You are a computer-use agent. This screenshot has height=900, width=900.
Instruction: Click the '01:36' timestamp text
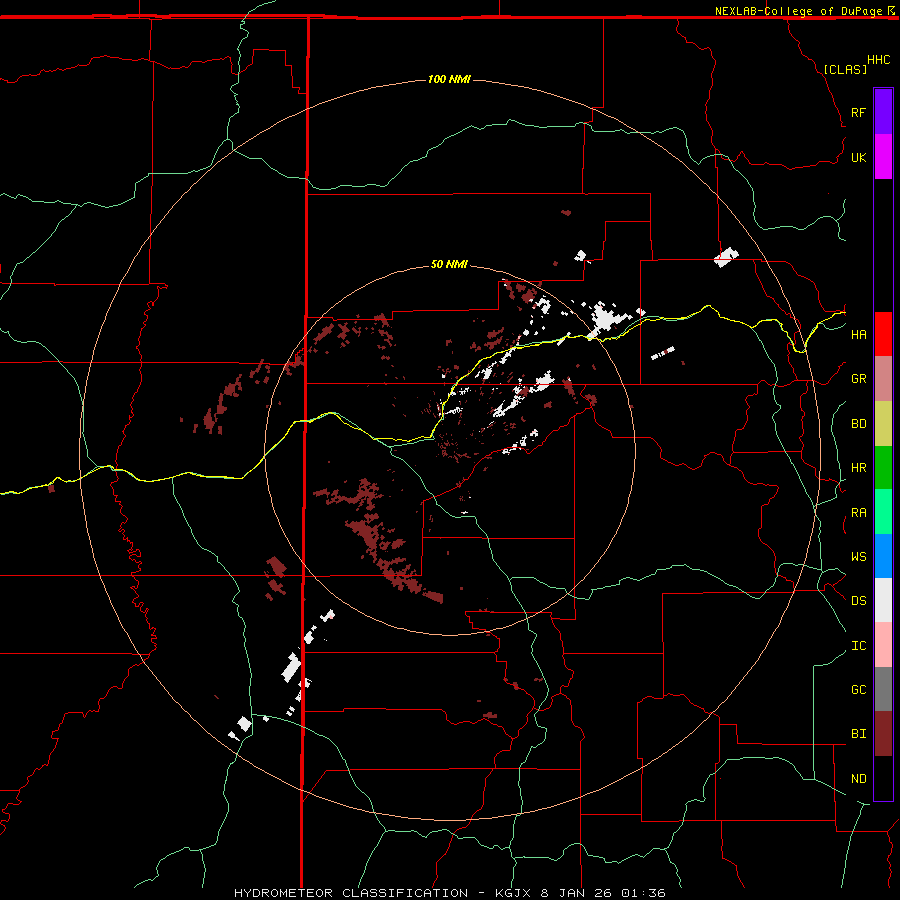(643, 893)
